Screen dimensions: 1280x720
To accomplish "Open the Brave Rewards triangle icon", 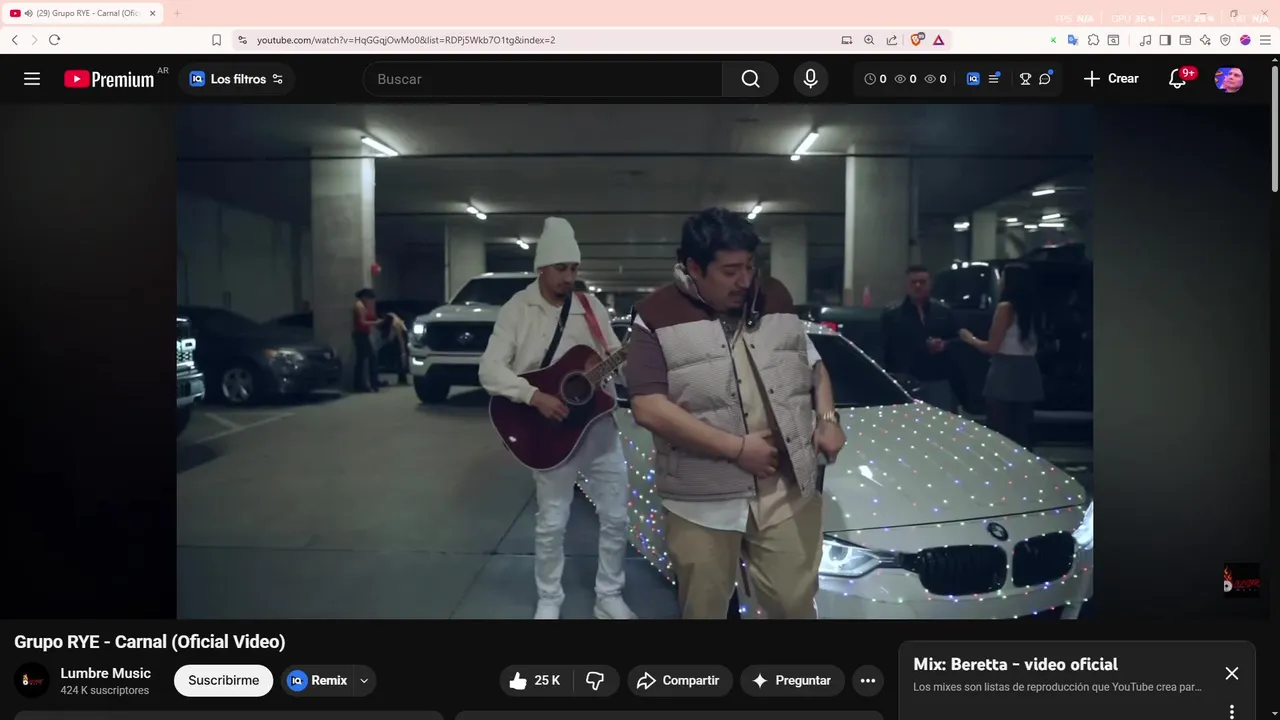I will 939,40.
